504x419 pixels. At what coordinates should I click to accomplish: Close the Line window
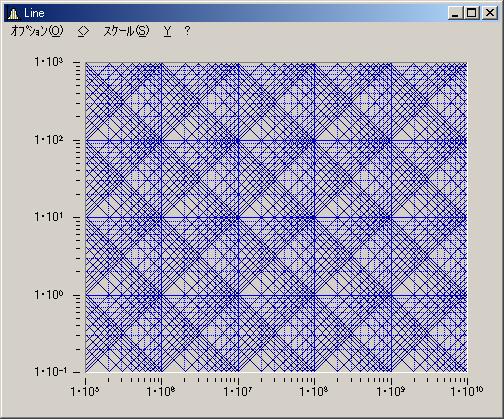click(x=490, y=13)
